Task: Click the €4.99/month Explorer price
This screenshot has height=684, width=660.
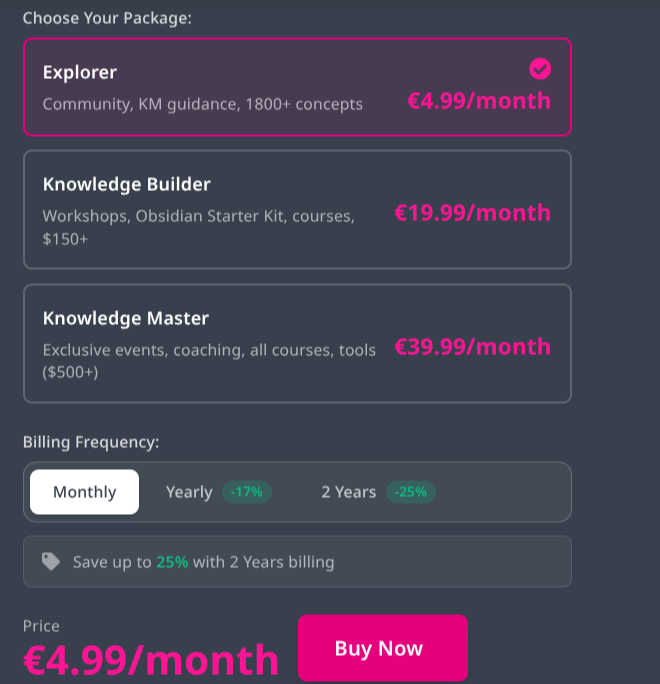Action: pyautogui.click(x=479, y=100)
